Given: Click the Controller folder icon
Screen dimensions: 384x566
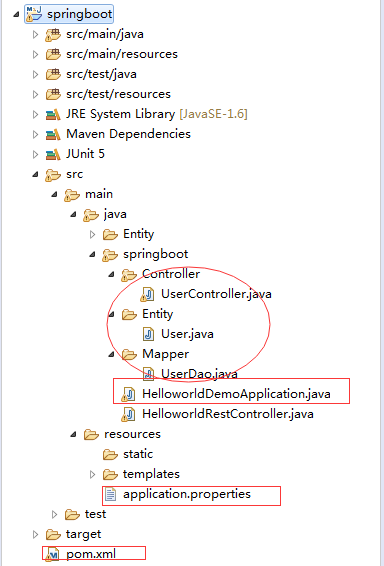Looking at the screenshot, I should point(129,275).
